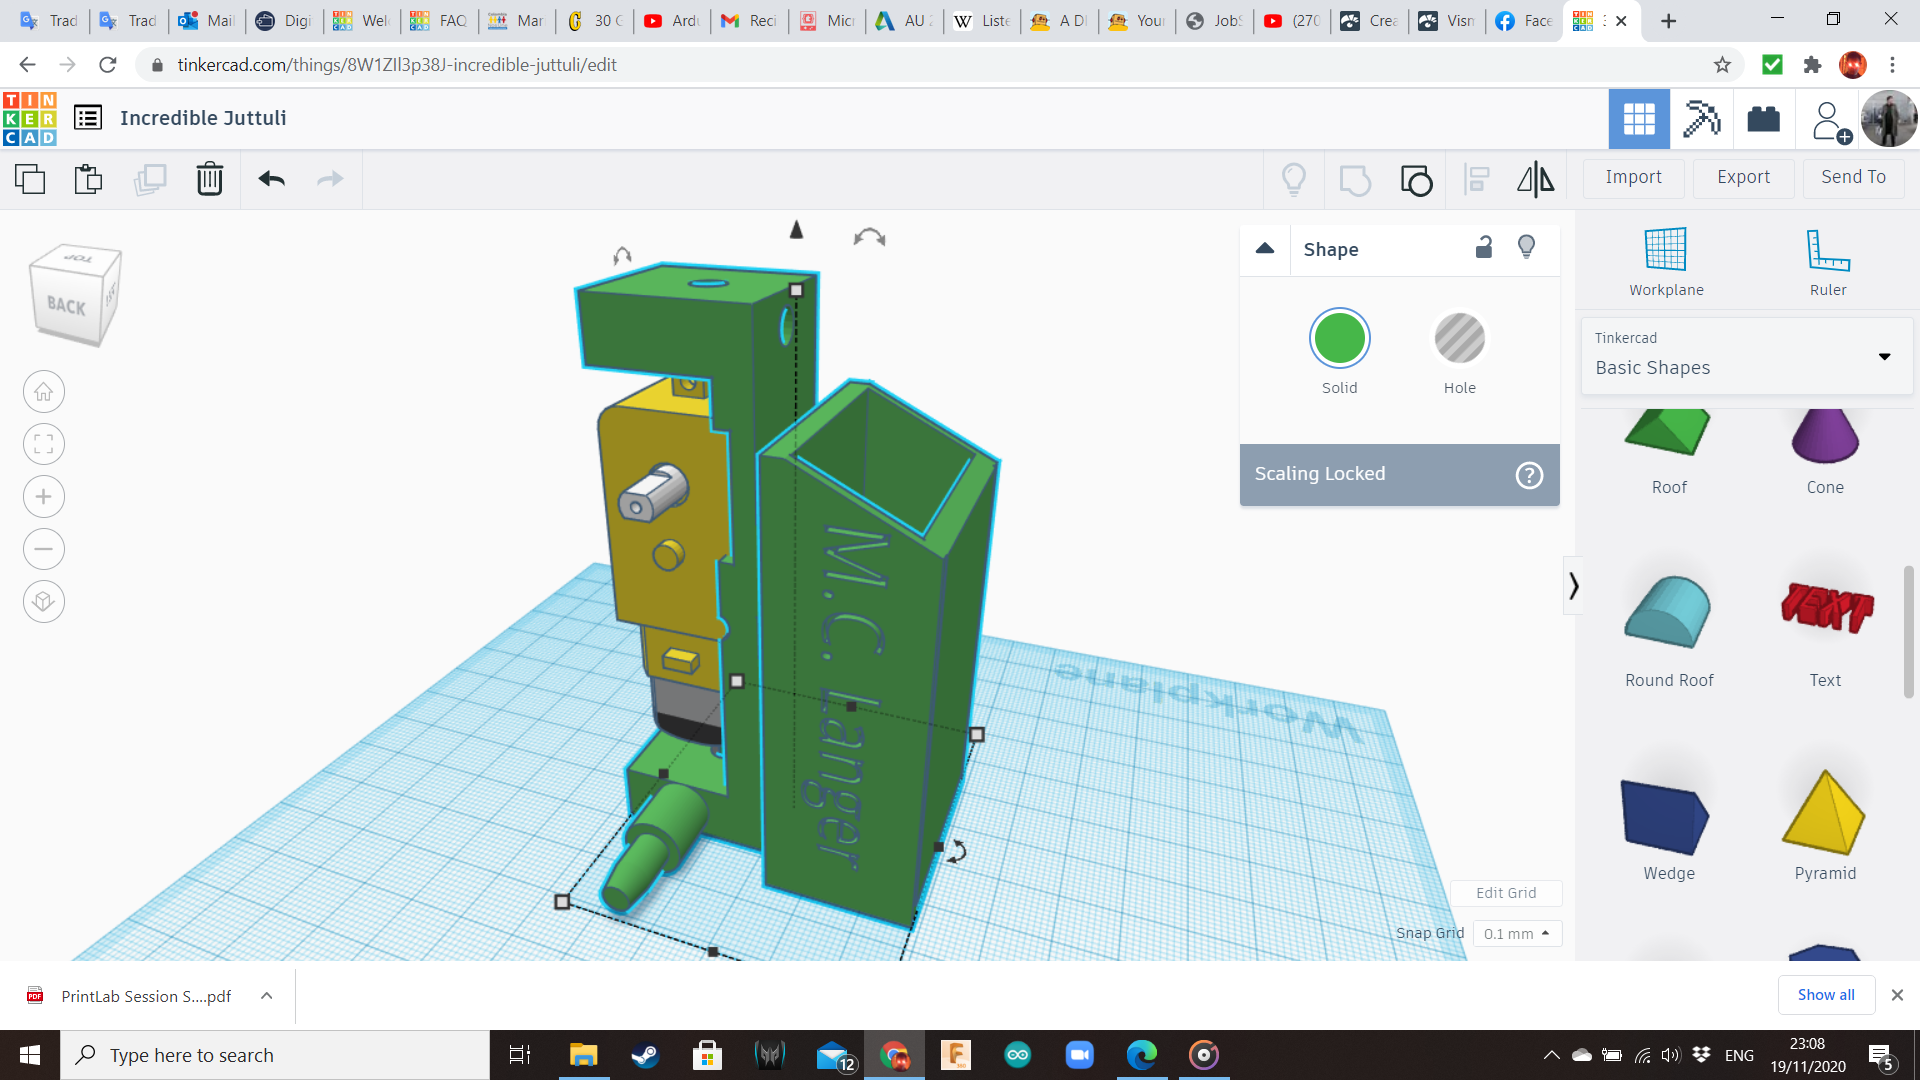The height and width of the screenshot is (1080, 1920).
Task: Pick the Round Roof shape thumbnail
Action: 1668,614
